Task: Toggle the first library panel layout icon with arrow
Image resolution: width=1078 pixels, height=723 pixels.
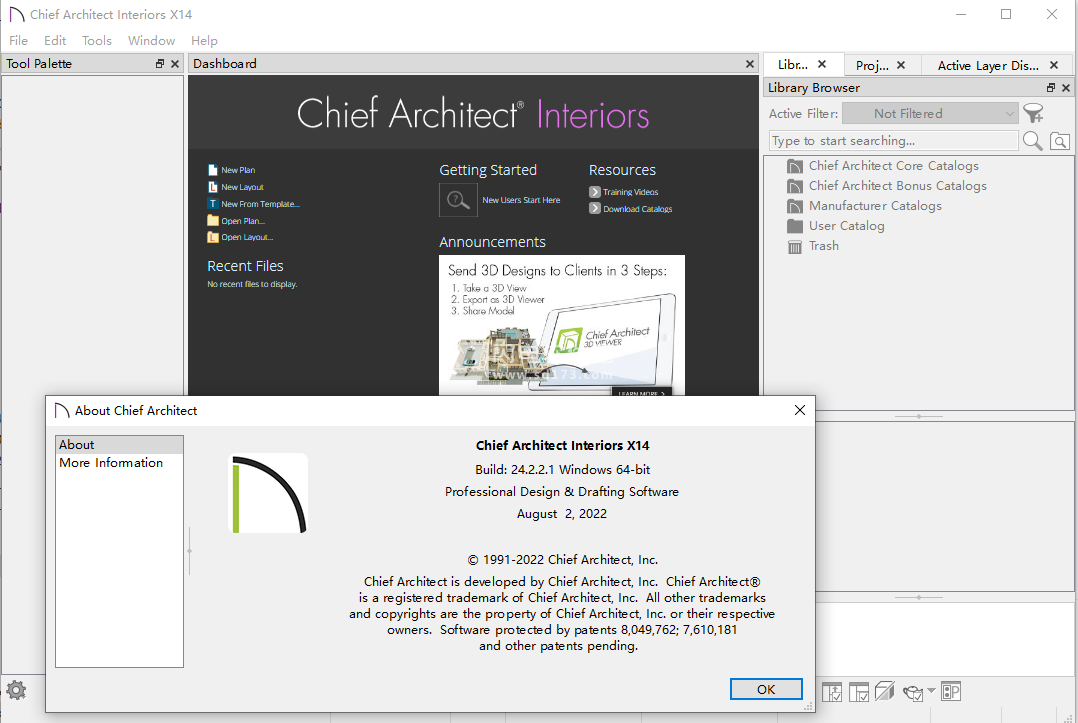Action: tap(832, 691)
